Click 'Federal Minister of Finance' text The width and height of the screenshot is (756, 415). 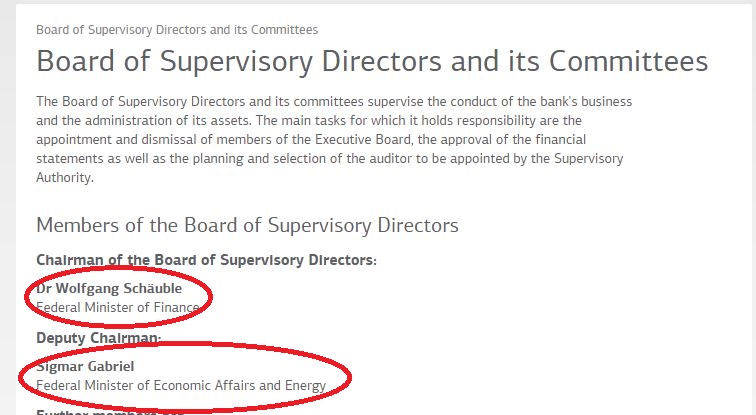(118, 308)
